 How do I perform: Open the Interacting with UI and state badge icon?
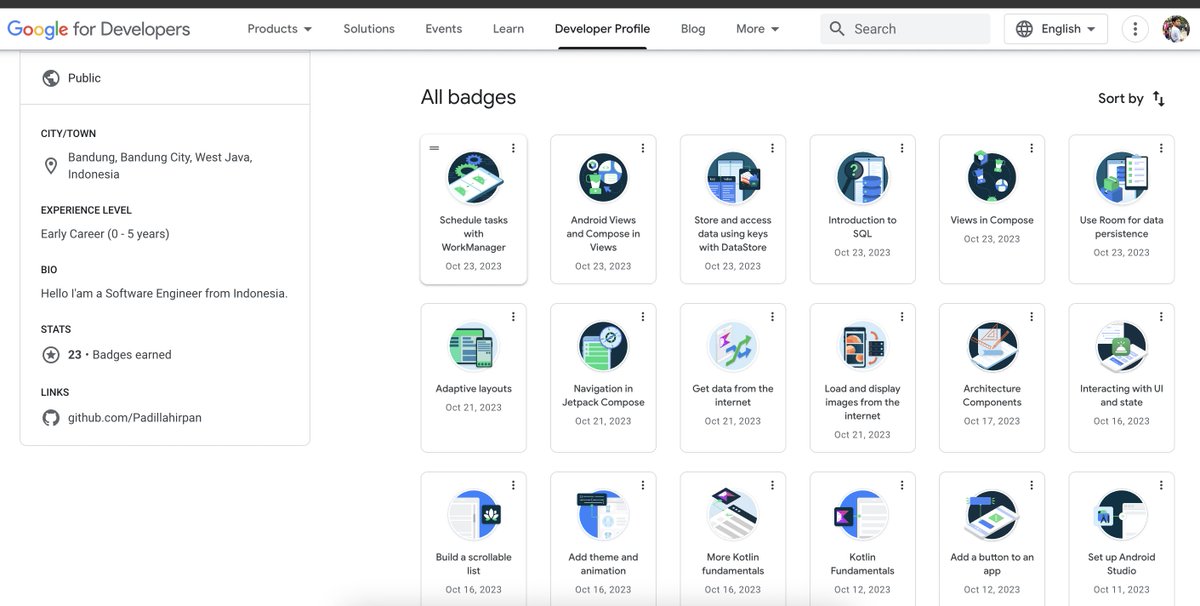point(1121,347)
